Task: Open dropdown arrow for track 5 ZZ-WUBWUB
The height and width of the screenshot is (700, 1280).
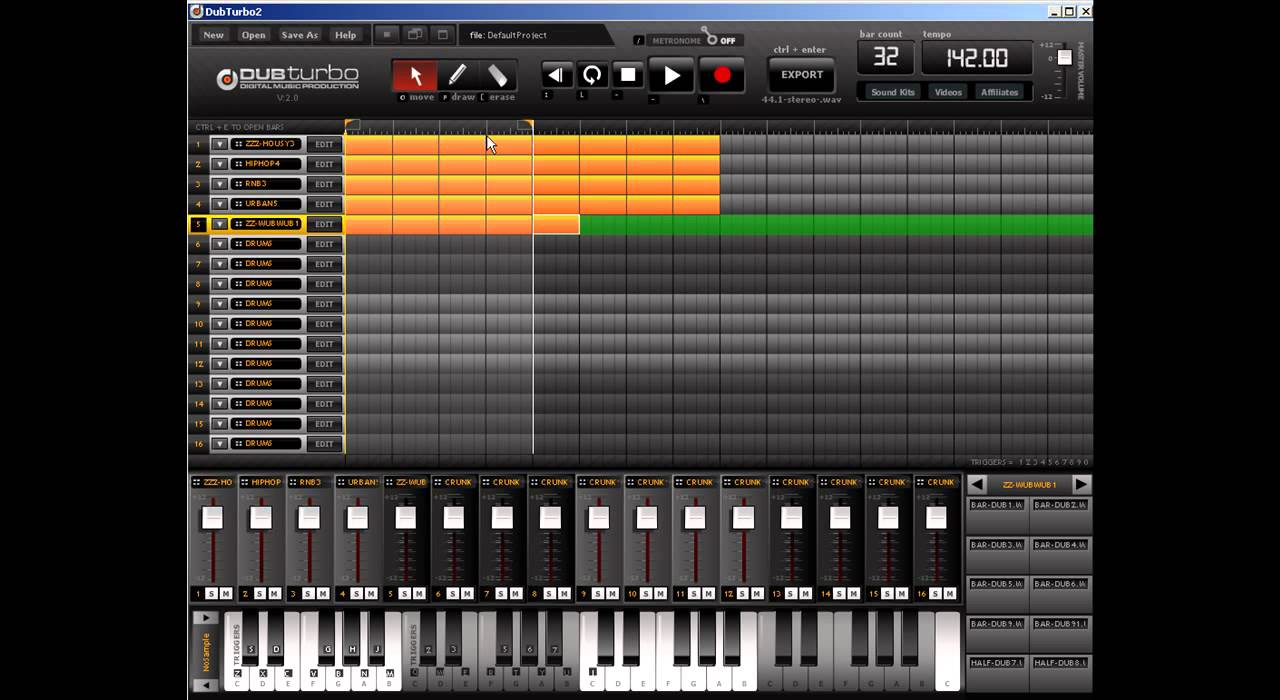Action: click(x=219, y=224)
